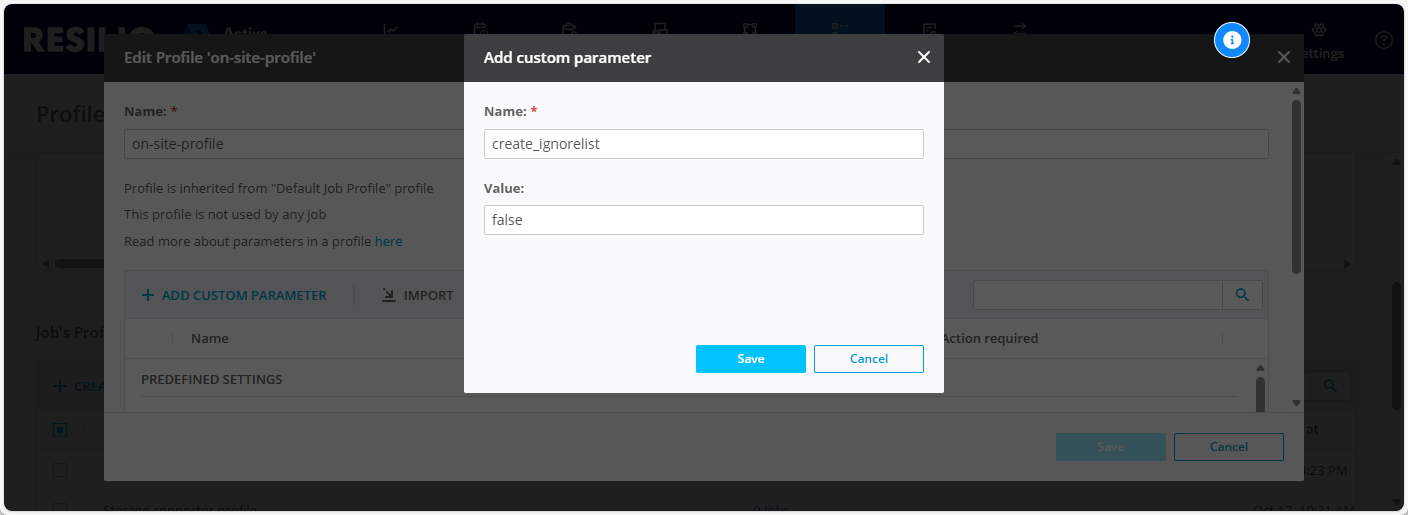Close the Edit Profile dialog with X
The image size is (1408, 515).
tap(1284, 58)
